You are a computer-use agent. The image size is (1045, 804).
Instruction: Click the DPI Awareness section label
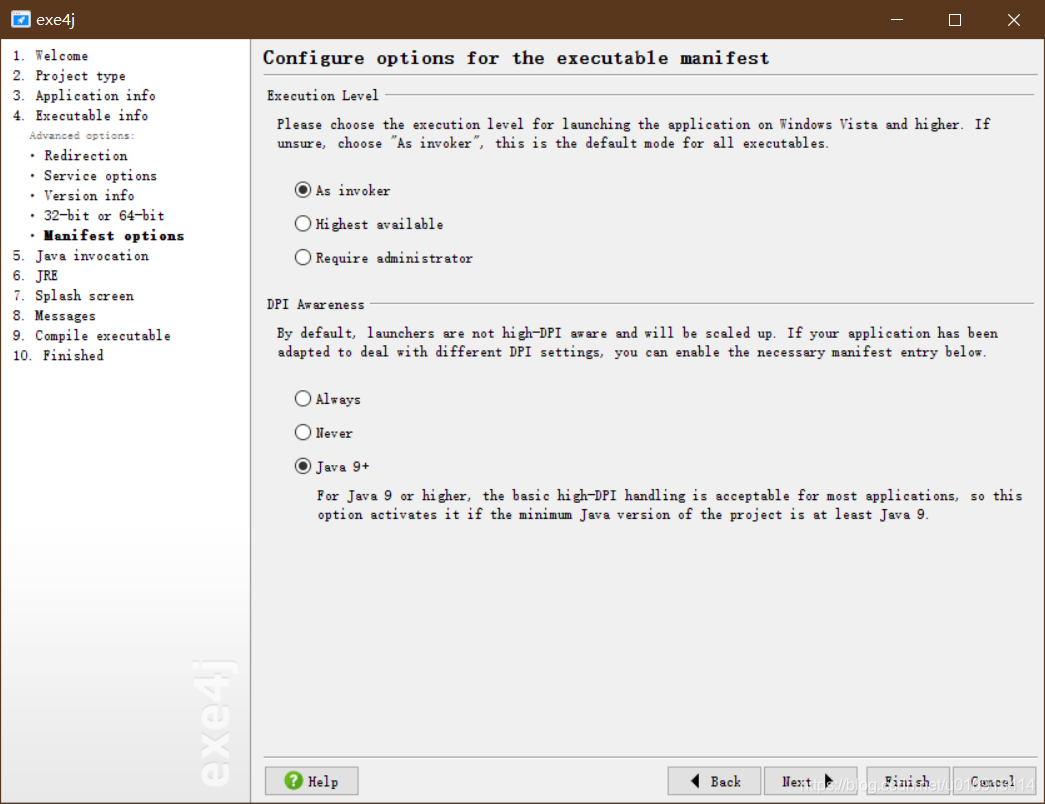tap(316, 305)
